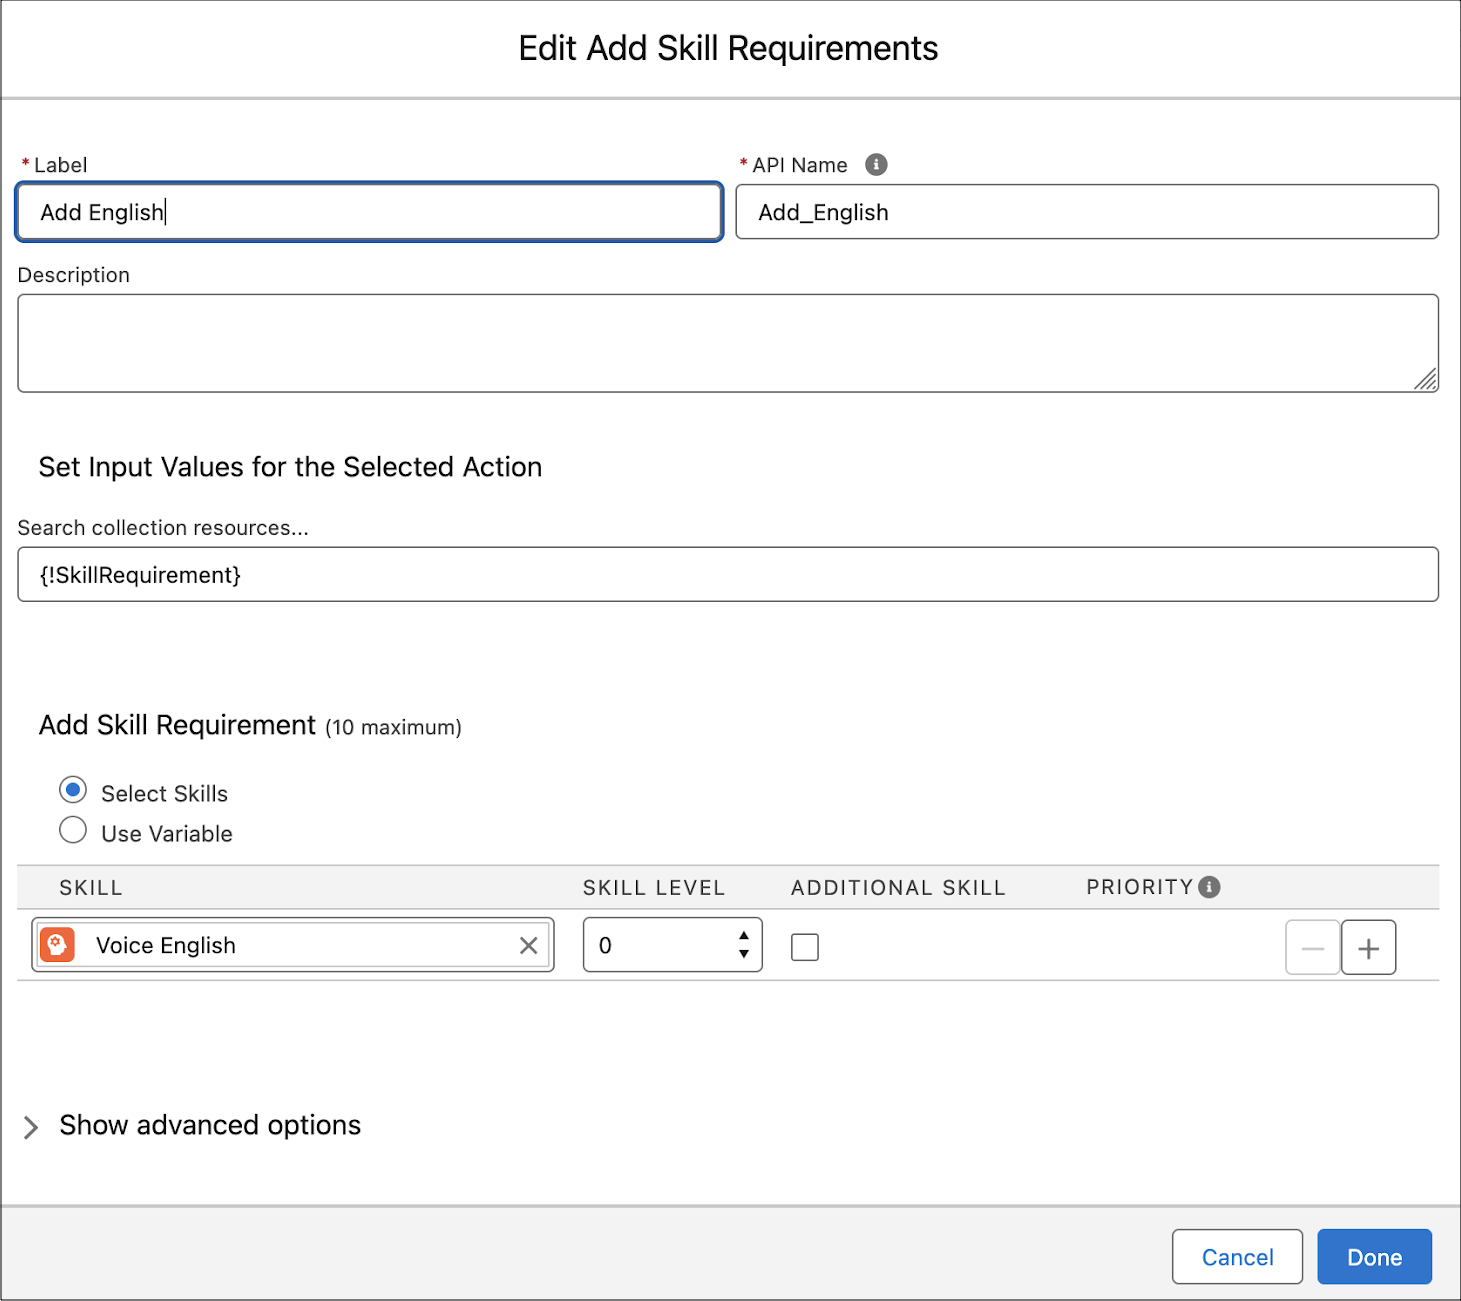Viewport: 1461px width, 1301px height.
Task: Click the Set Input Values heading
Action: click(x=290, y=467)
